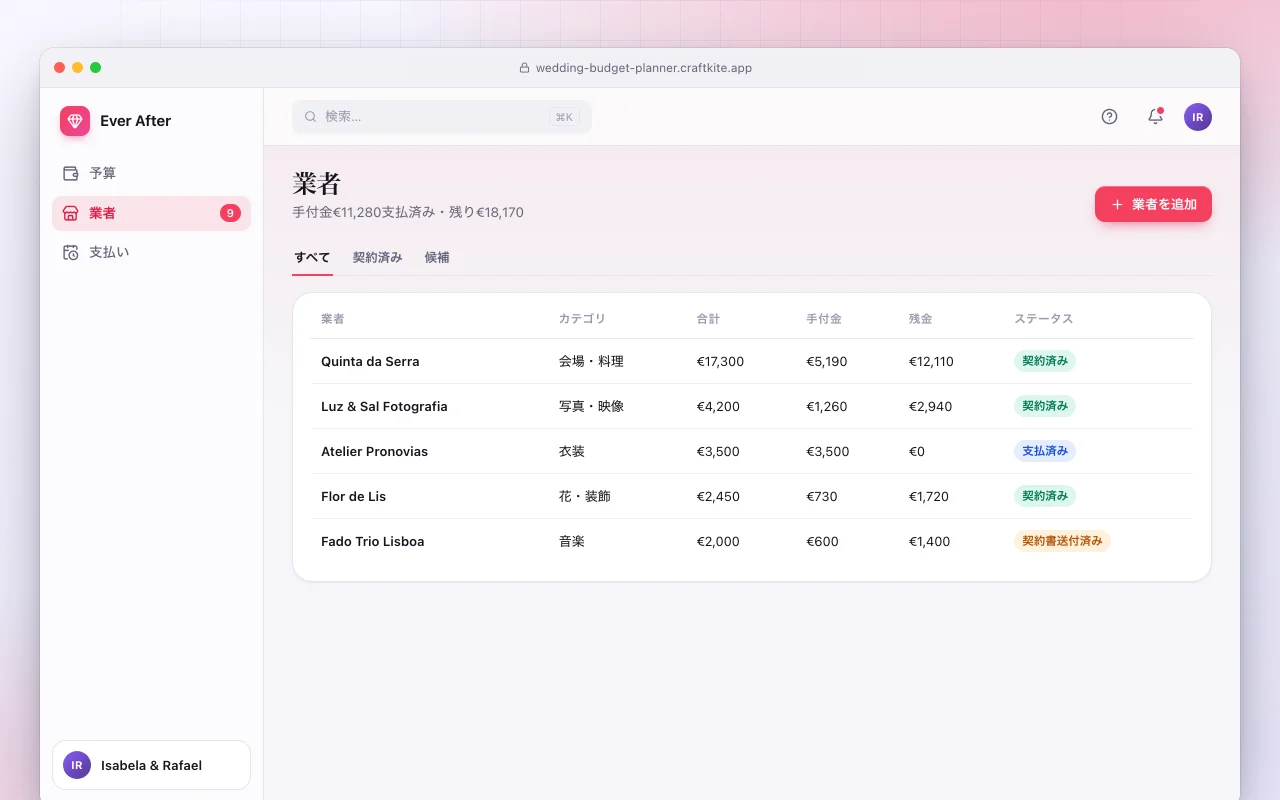Viewport: 1280px width, 800px height.
Task: Click the 支払い calendar-clock icon in sidebar
Action: (x=71, y=252)
